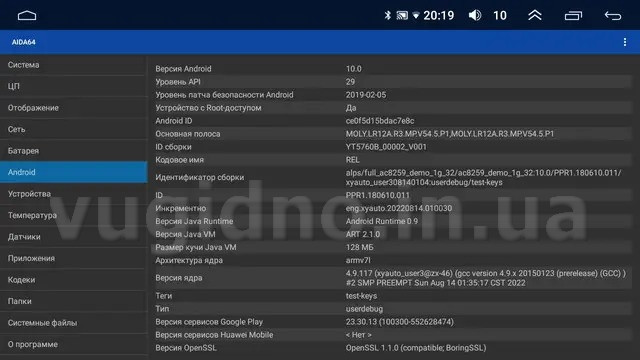Select the Сеть category
This screenshot has width=640, height=360.
74,129
